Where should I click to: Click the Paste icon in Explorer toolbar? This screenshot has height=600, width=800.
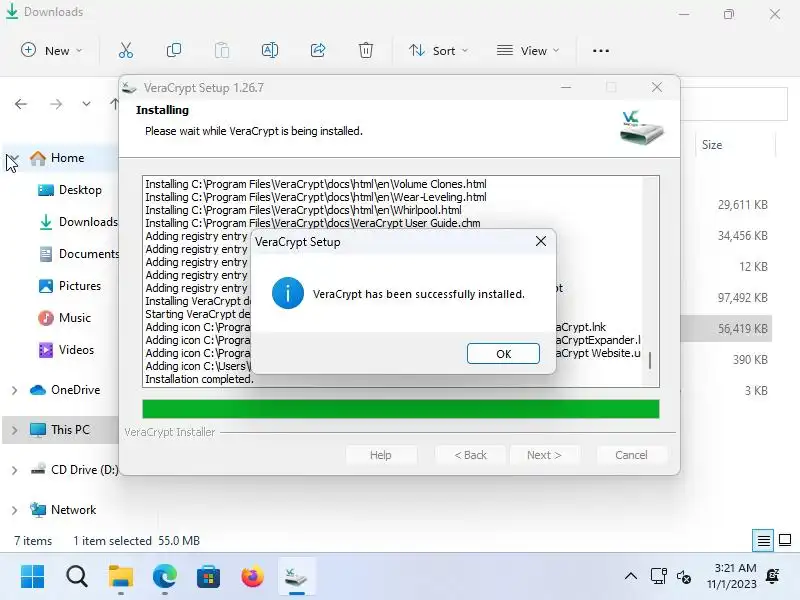(222, 51)
